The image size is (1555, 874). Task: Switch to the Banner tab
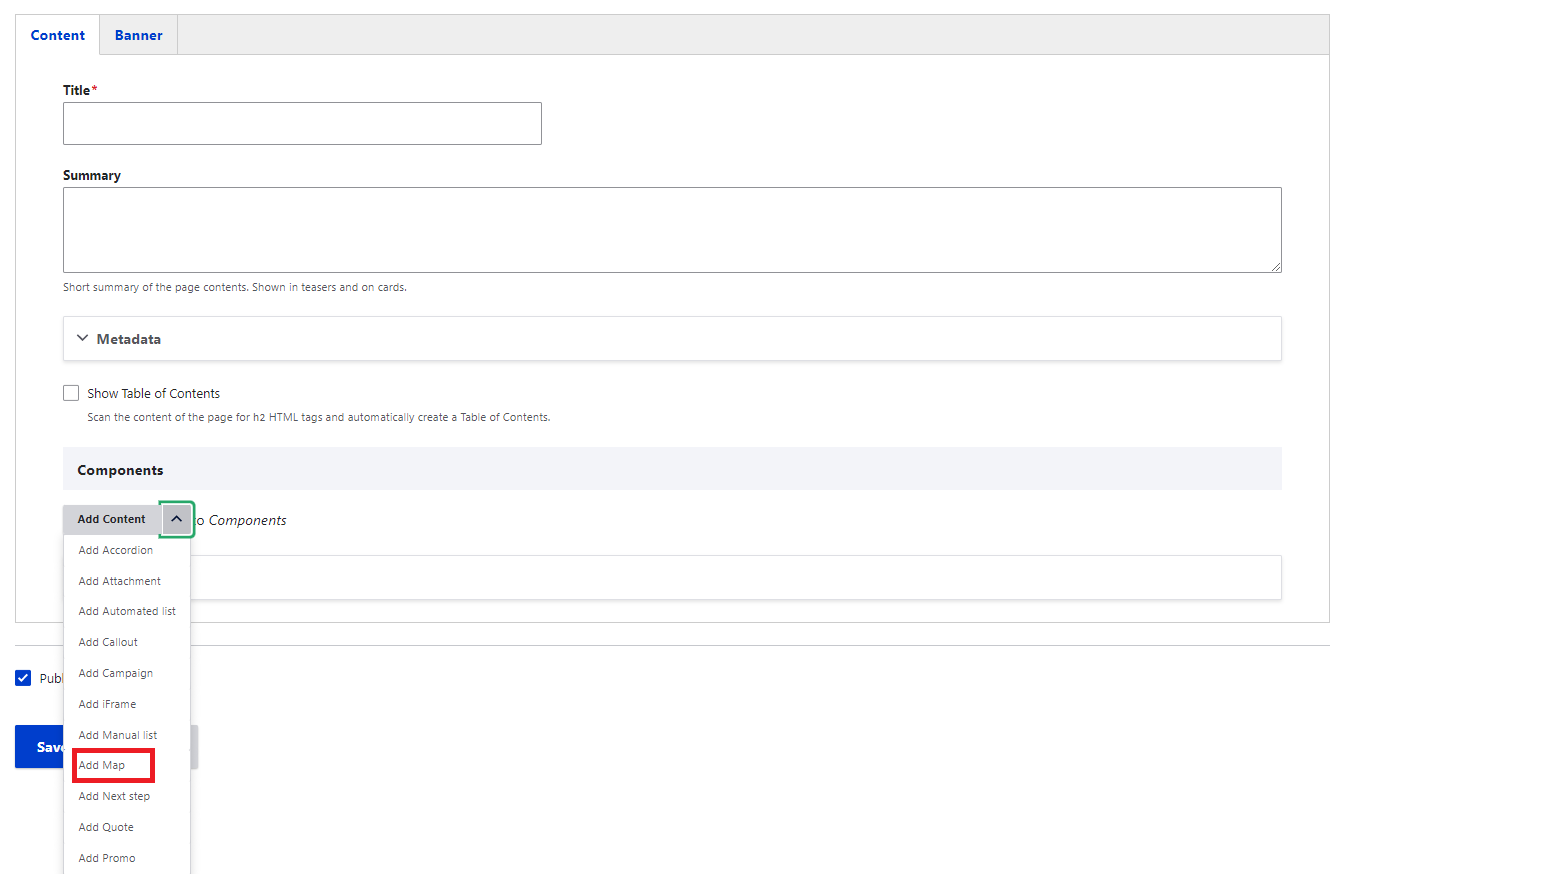click(138, 35)
